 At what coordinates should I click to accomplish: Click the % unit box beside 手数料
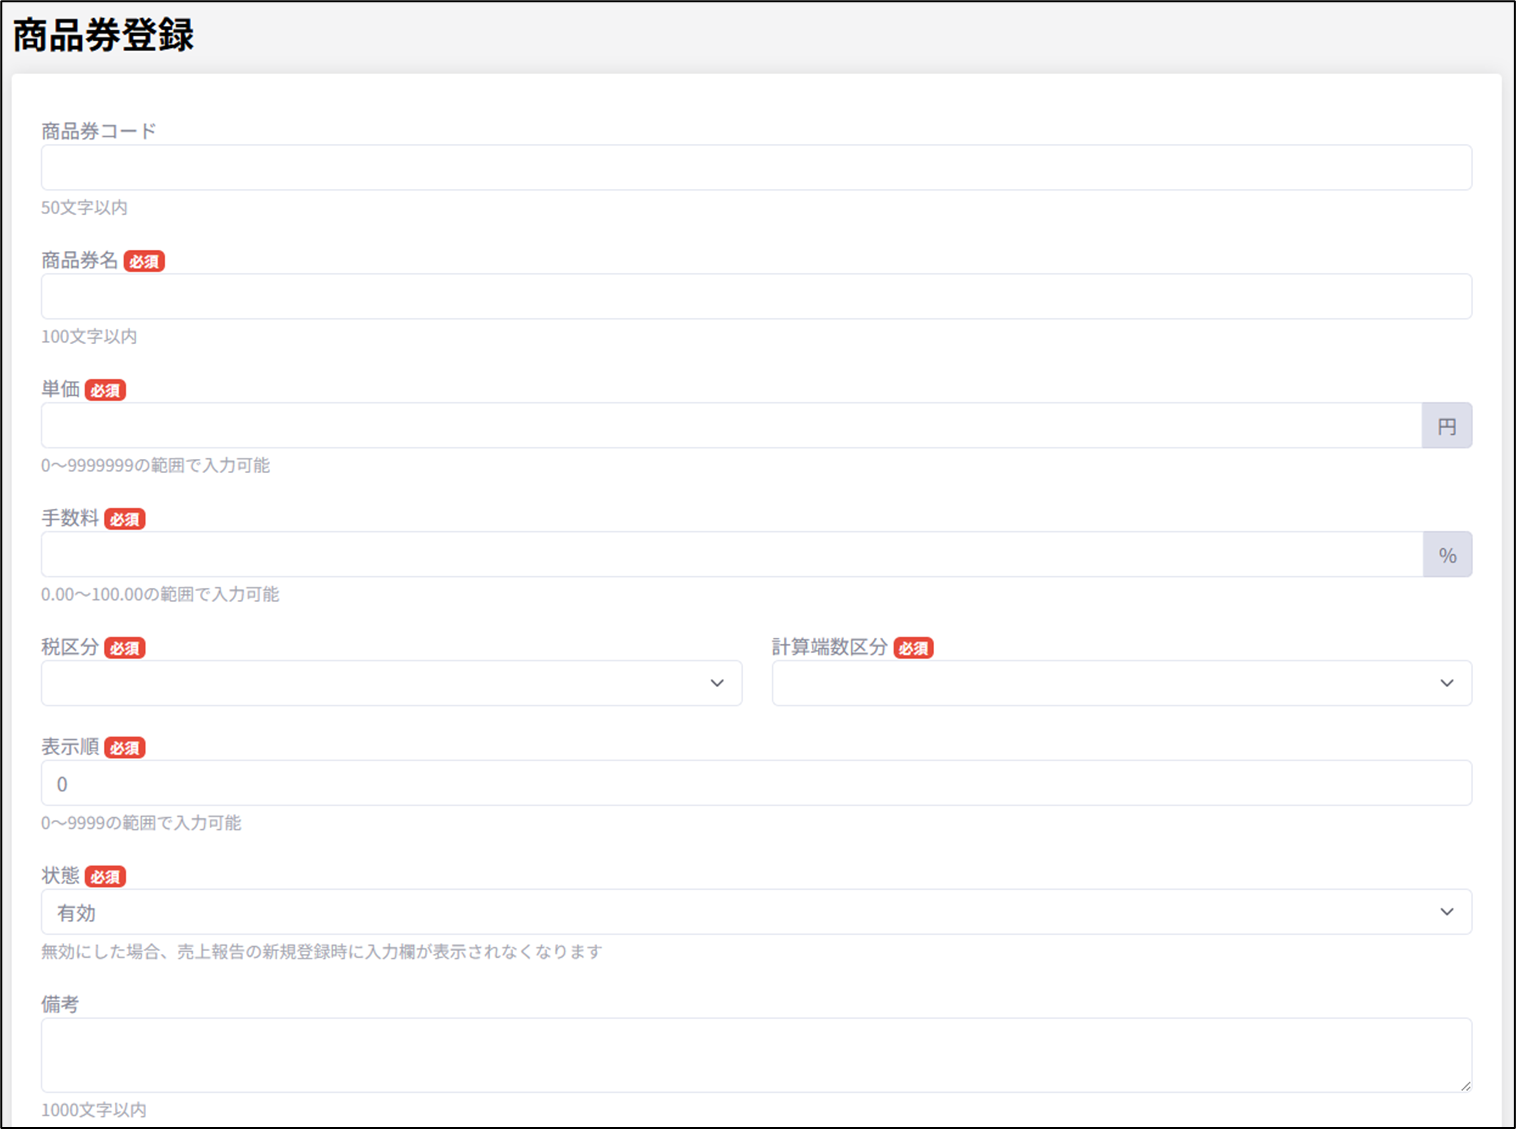[x=1447, y=555]
